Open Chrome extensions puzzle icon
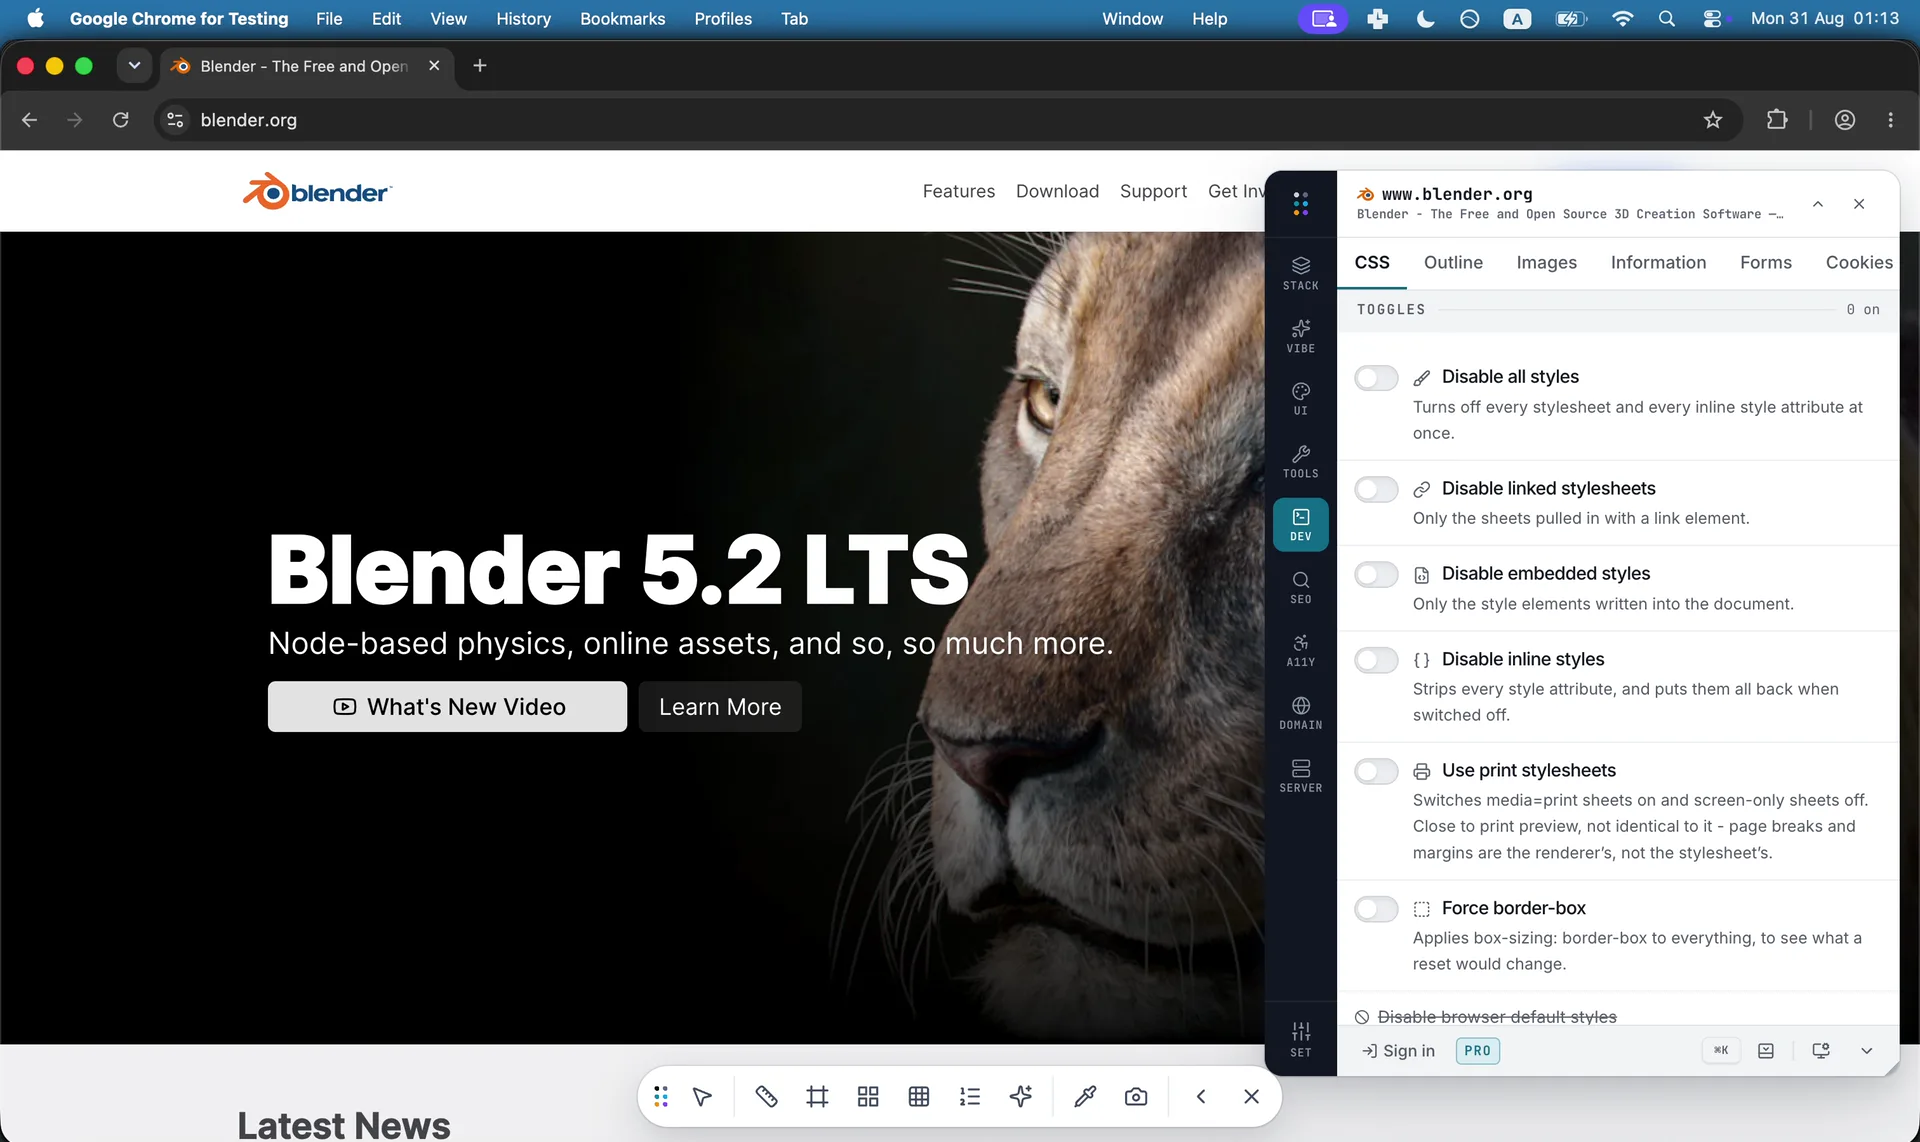 1777,120
